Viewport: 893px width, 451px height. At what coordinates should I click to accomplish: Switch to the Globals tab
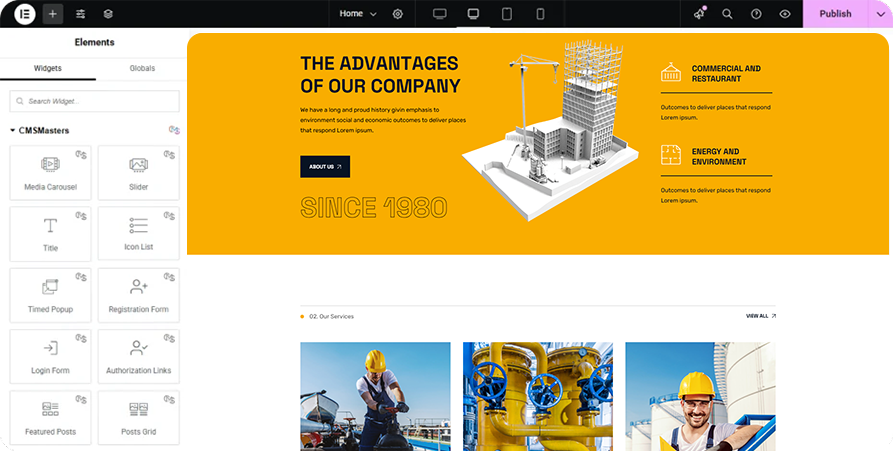tap(142, 68)
